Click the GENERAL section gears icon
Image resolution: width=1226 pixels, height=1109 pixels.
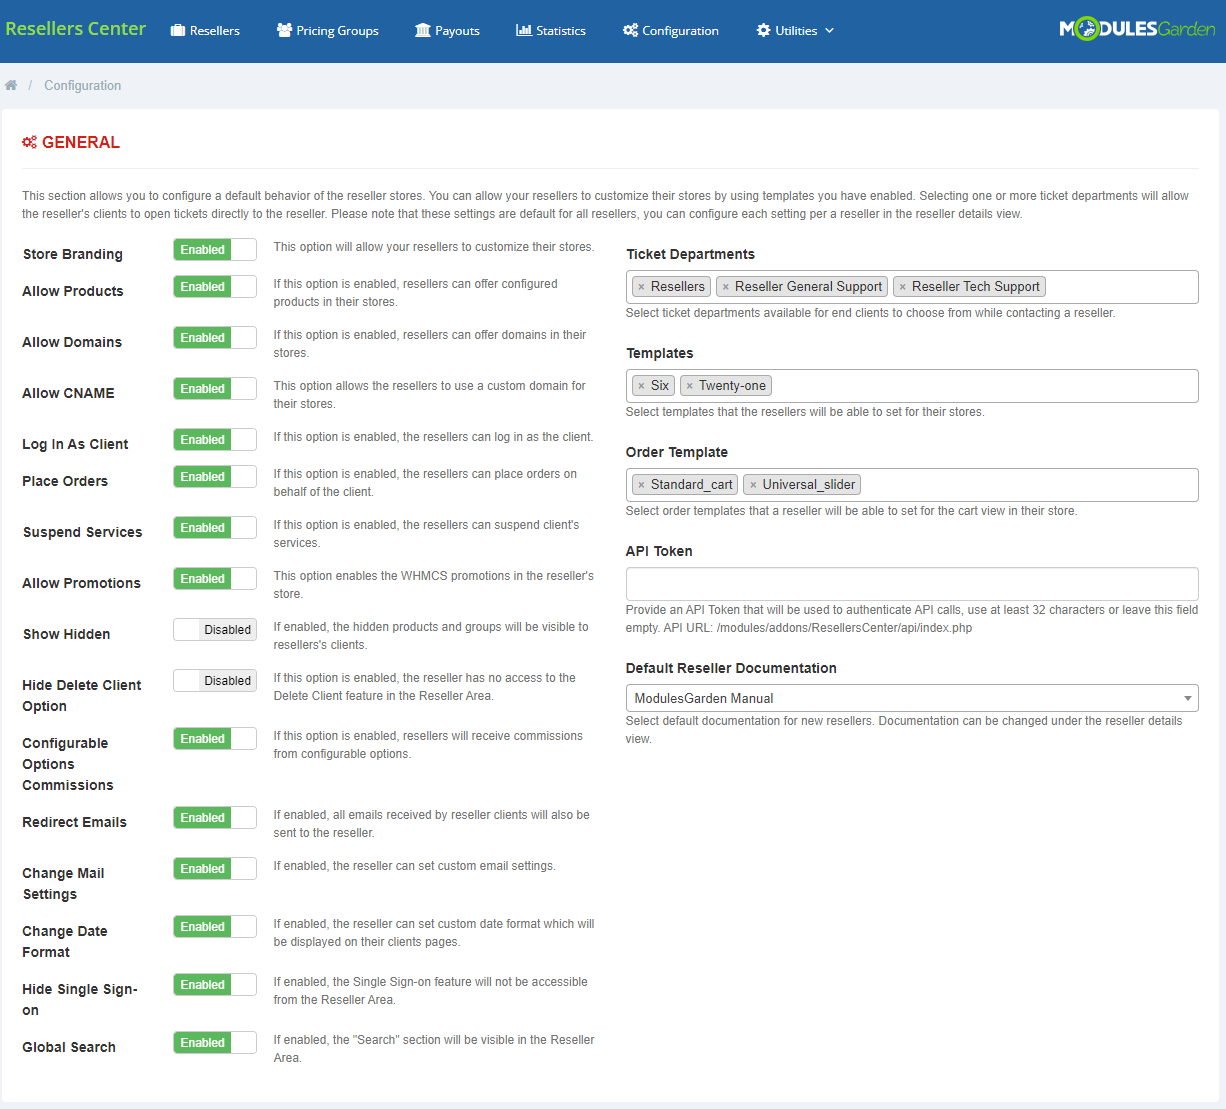(30, 142)
